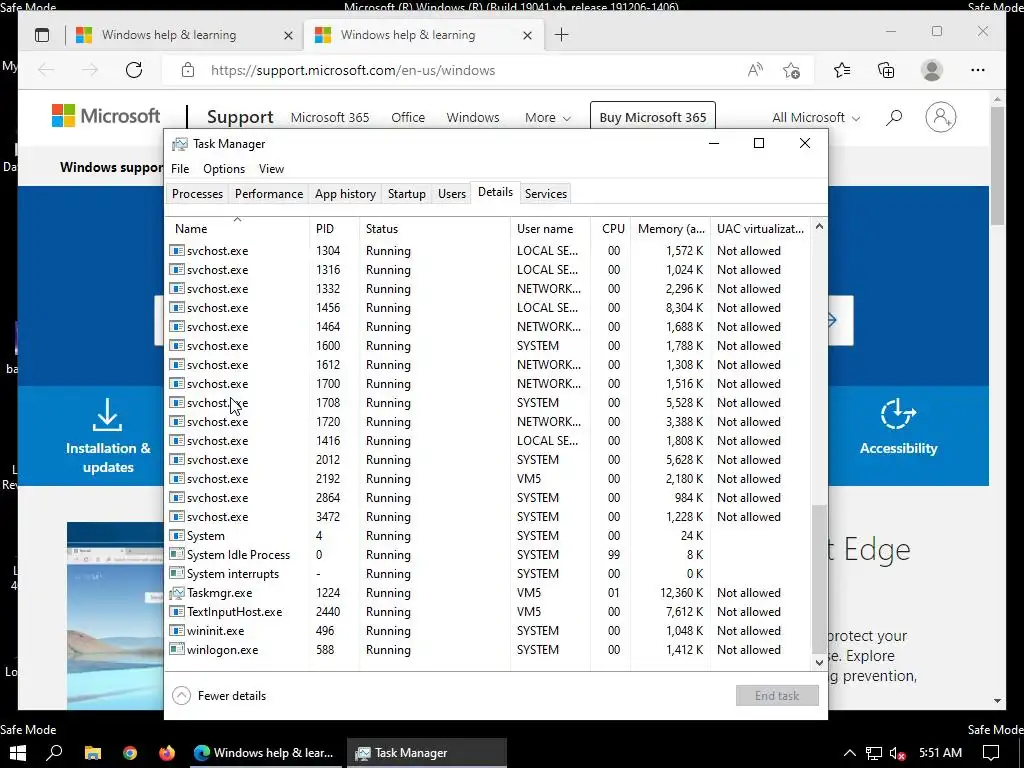Viewport: 1024px width, 768px height.
Task: Click the Buy Microsoft 365 button
Action: [x=653, y=117]
